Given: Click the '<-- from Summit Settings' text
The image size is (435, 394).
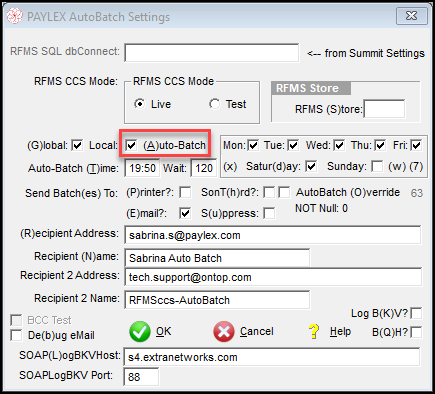Looking at the screenshot, I should (x=366, y=53).
